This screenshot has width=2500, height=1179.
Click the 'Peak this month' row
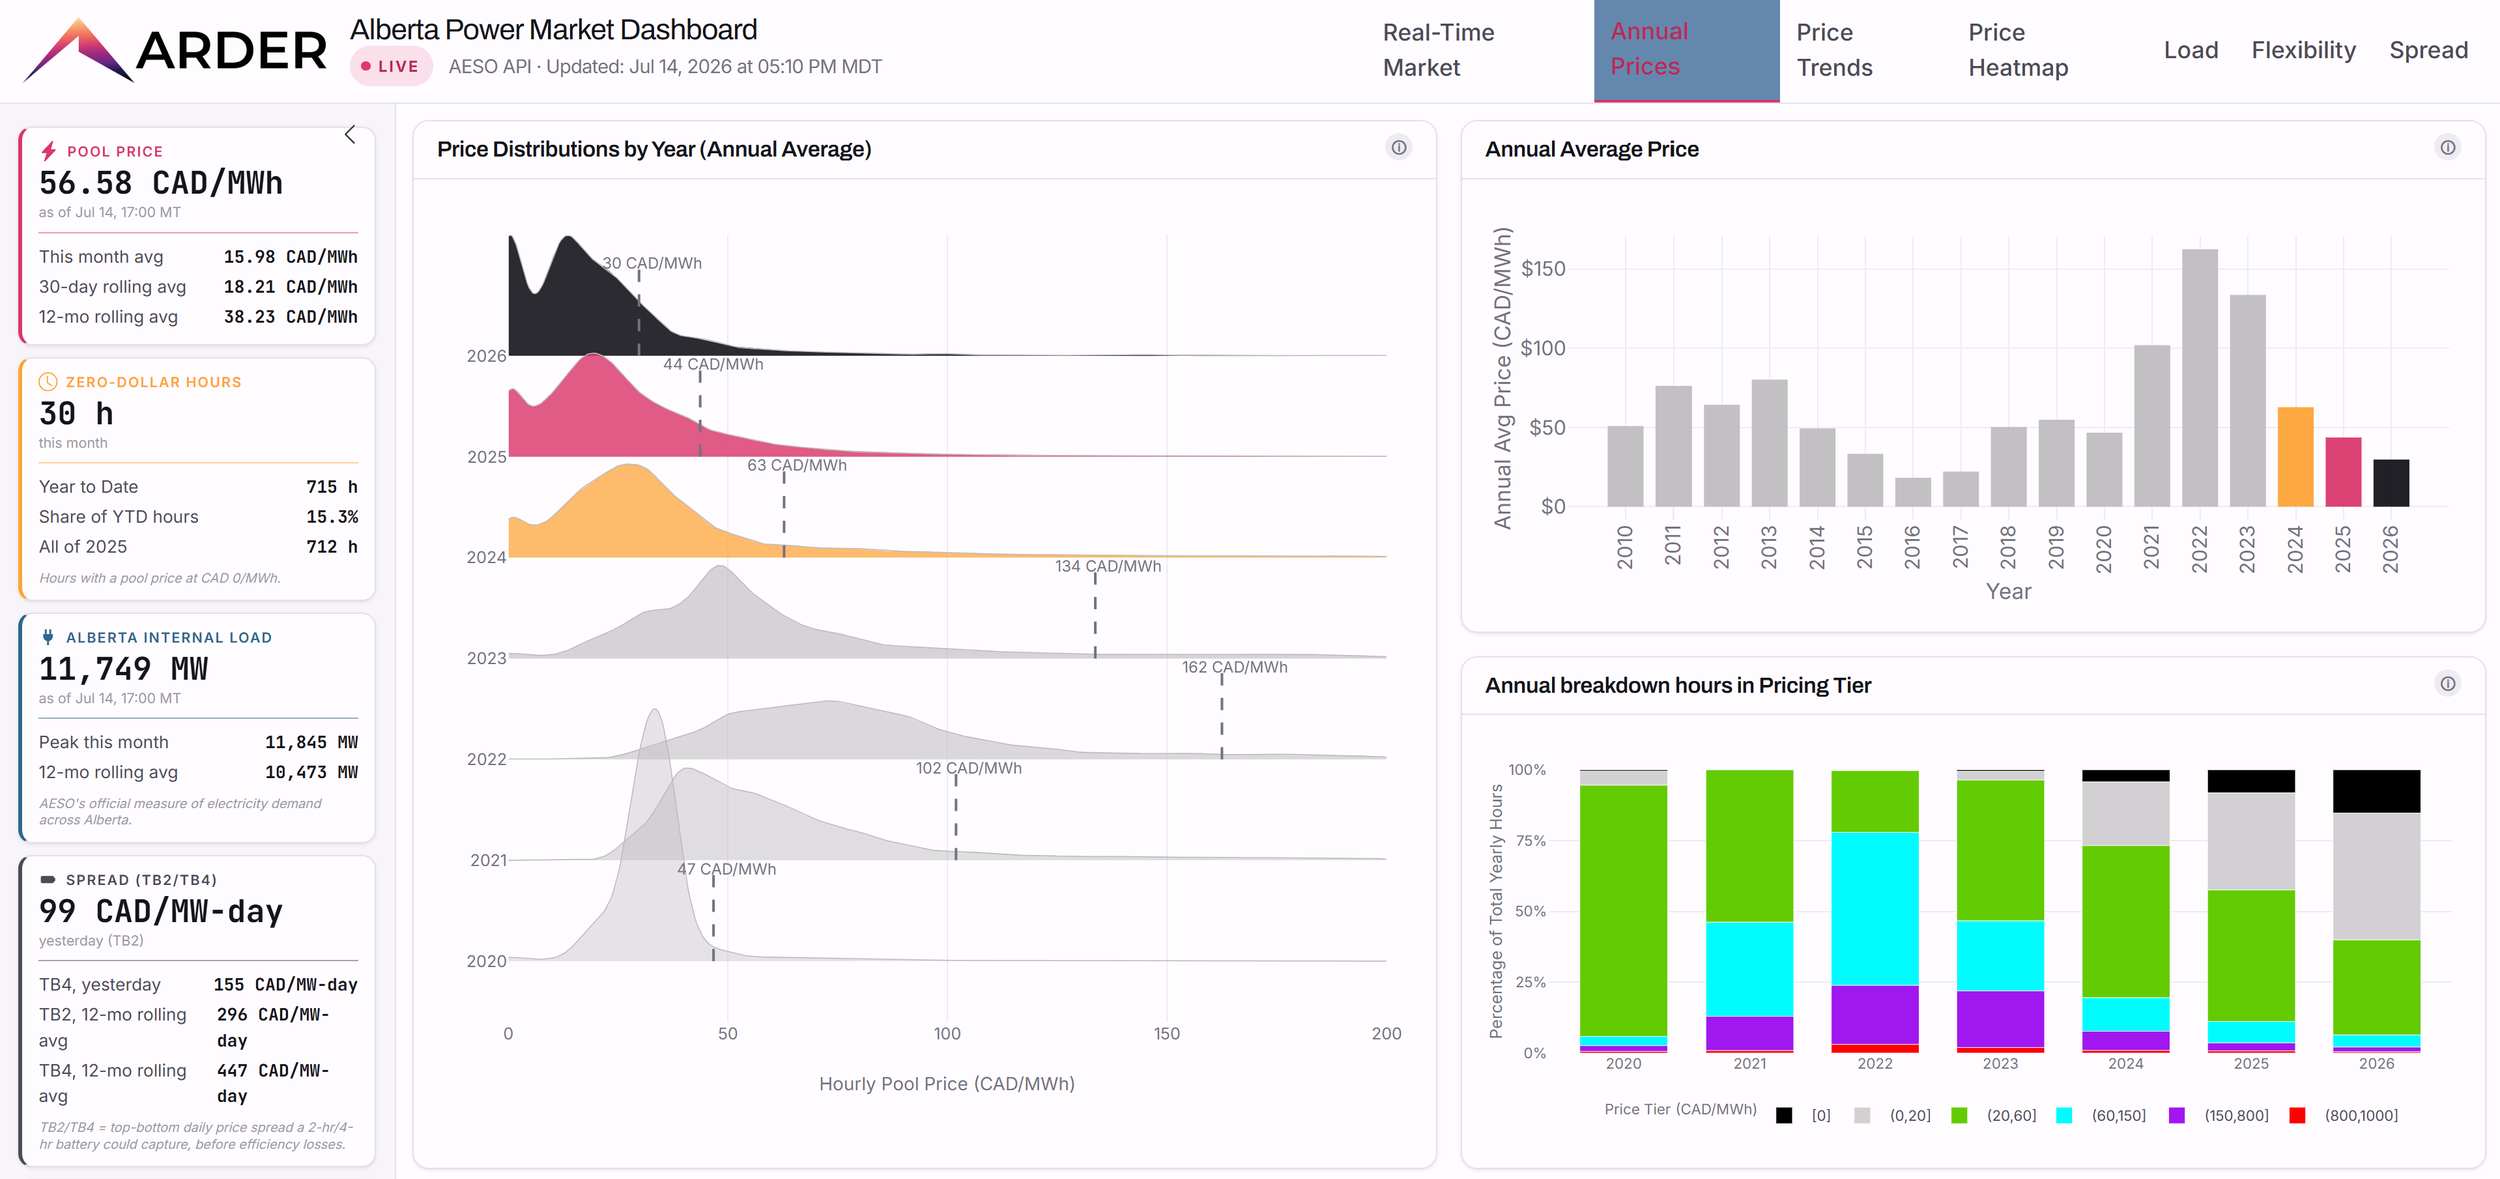pyautogui.click(x=198, y=742)
